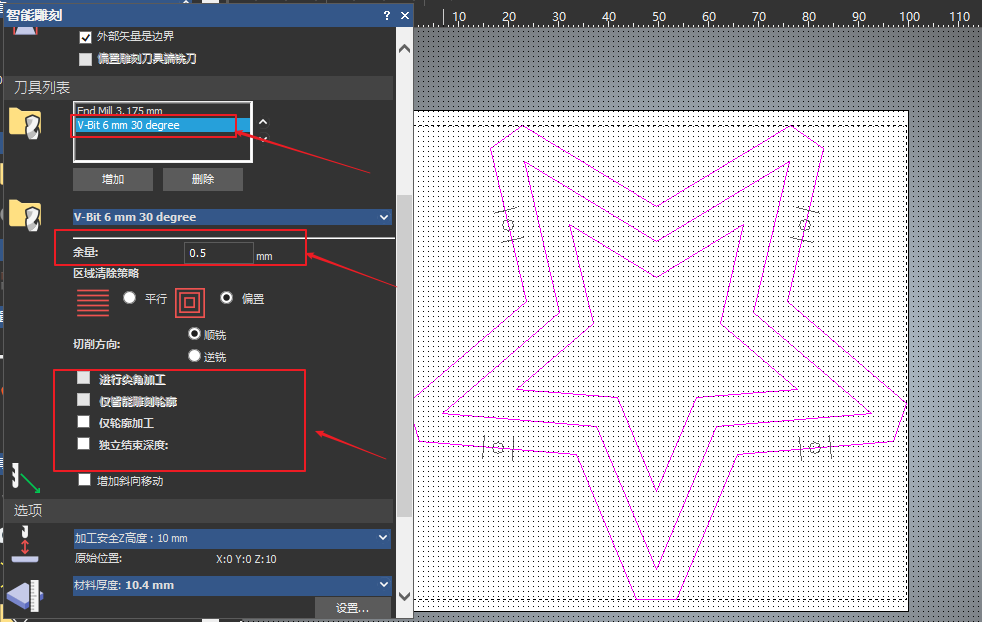Click panel scrollbar up arrow

405,48
